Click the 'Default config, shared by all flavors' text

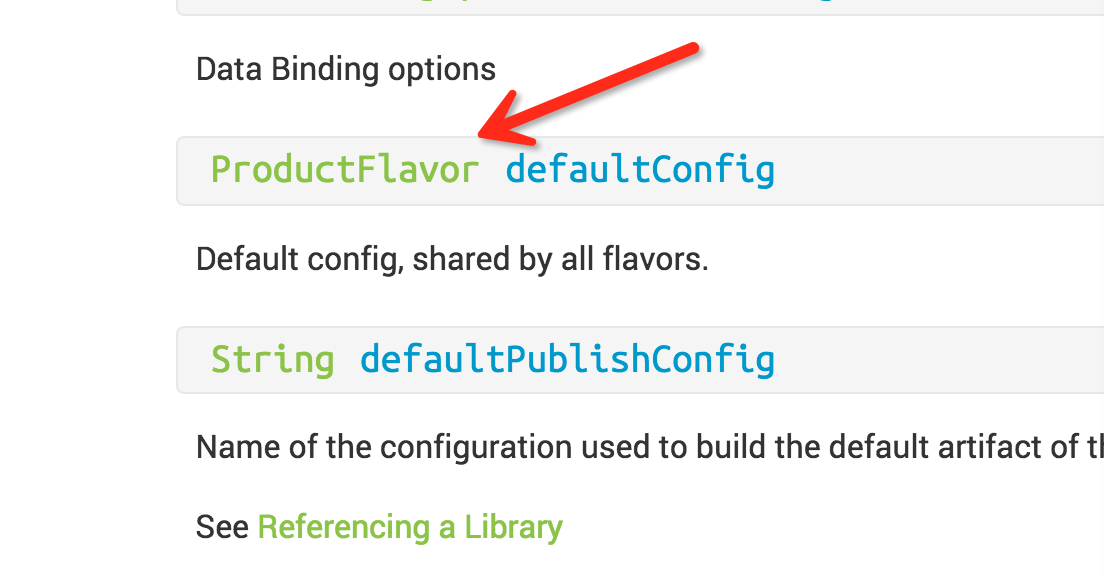(452, 259)
